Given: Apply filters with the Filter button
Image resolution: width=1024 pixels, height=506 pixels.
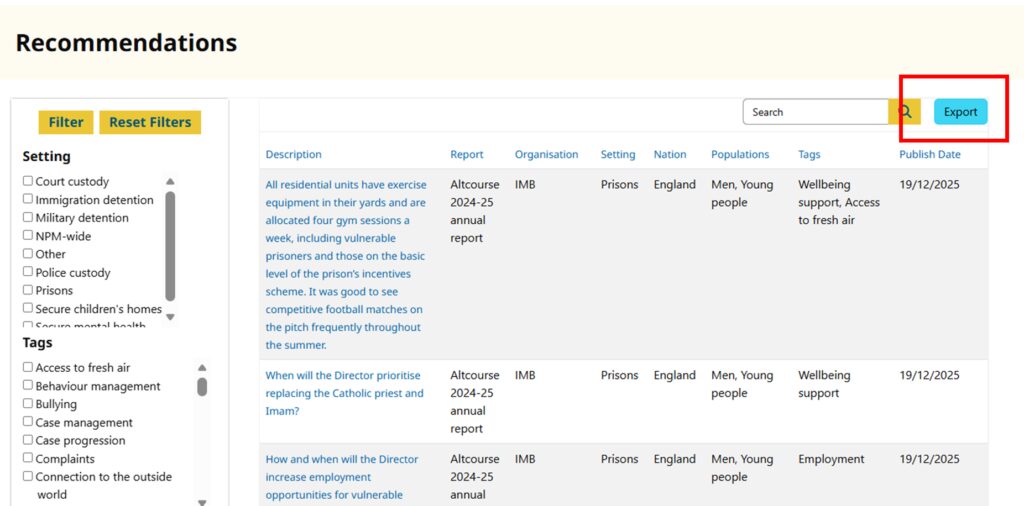Looking at the screenshot, I should pyautogui.click(x=66, y=122).
